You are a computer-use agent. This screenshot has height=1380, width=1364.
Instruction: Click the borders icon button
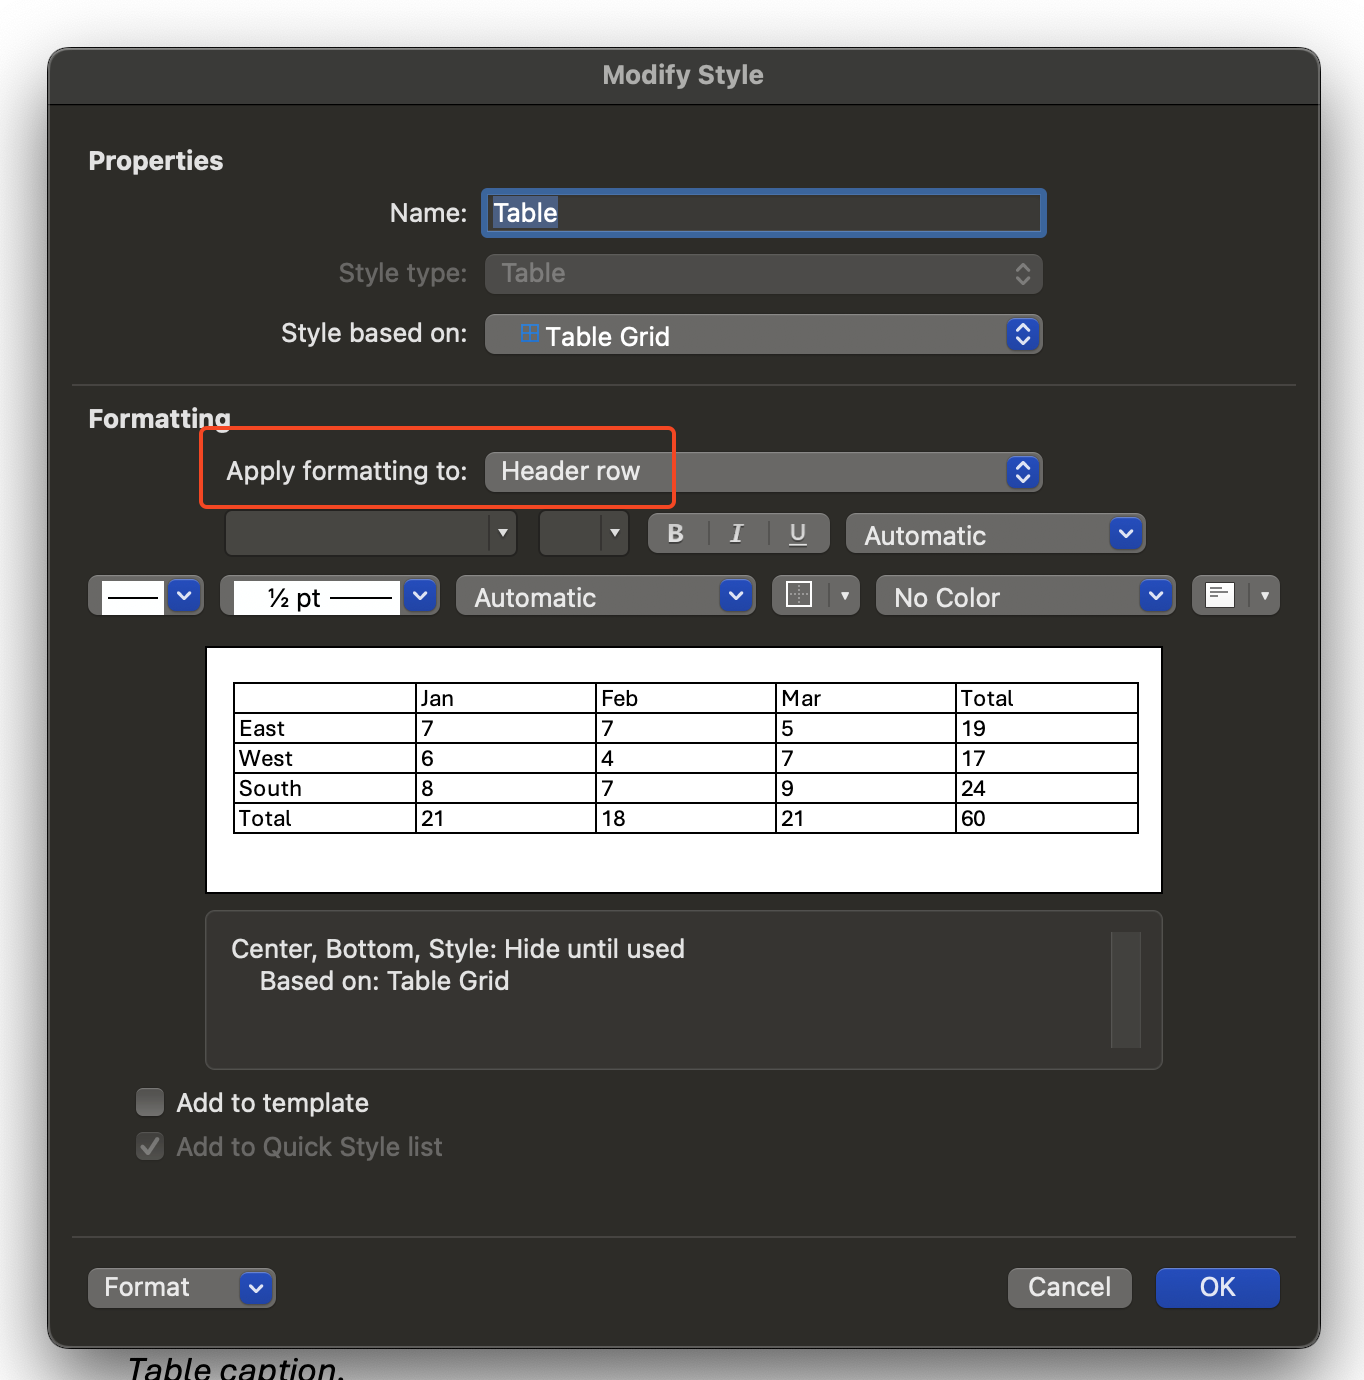[800, 596]
